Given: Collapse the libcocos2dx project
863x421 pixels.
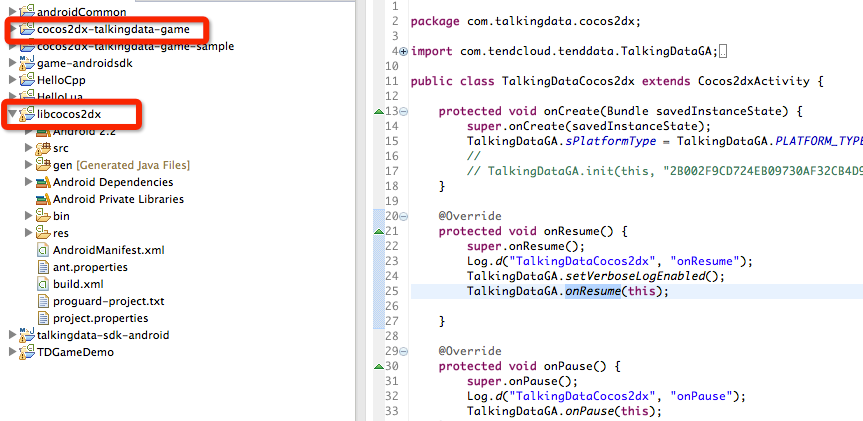Looking at the screenshot, I should 13,114.
